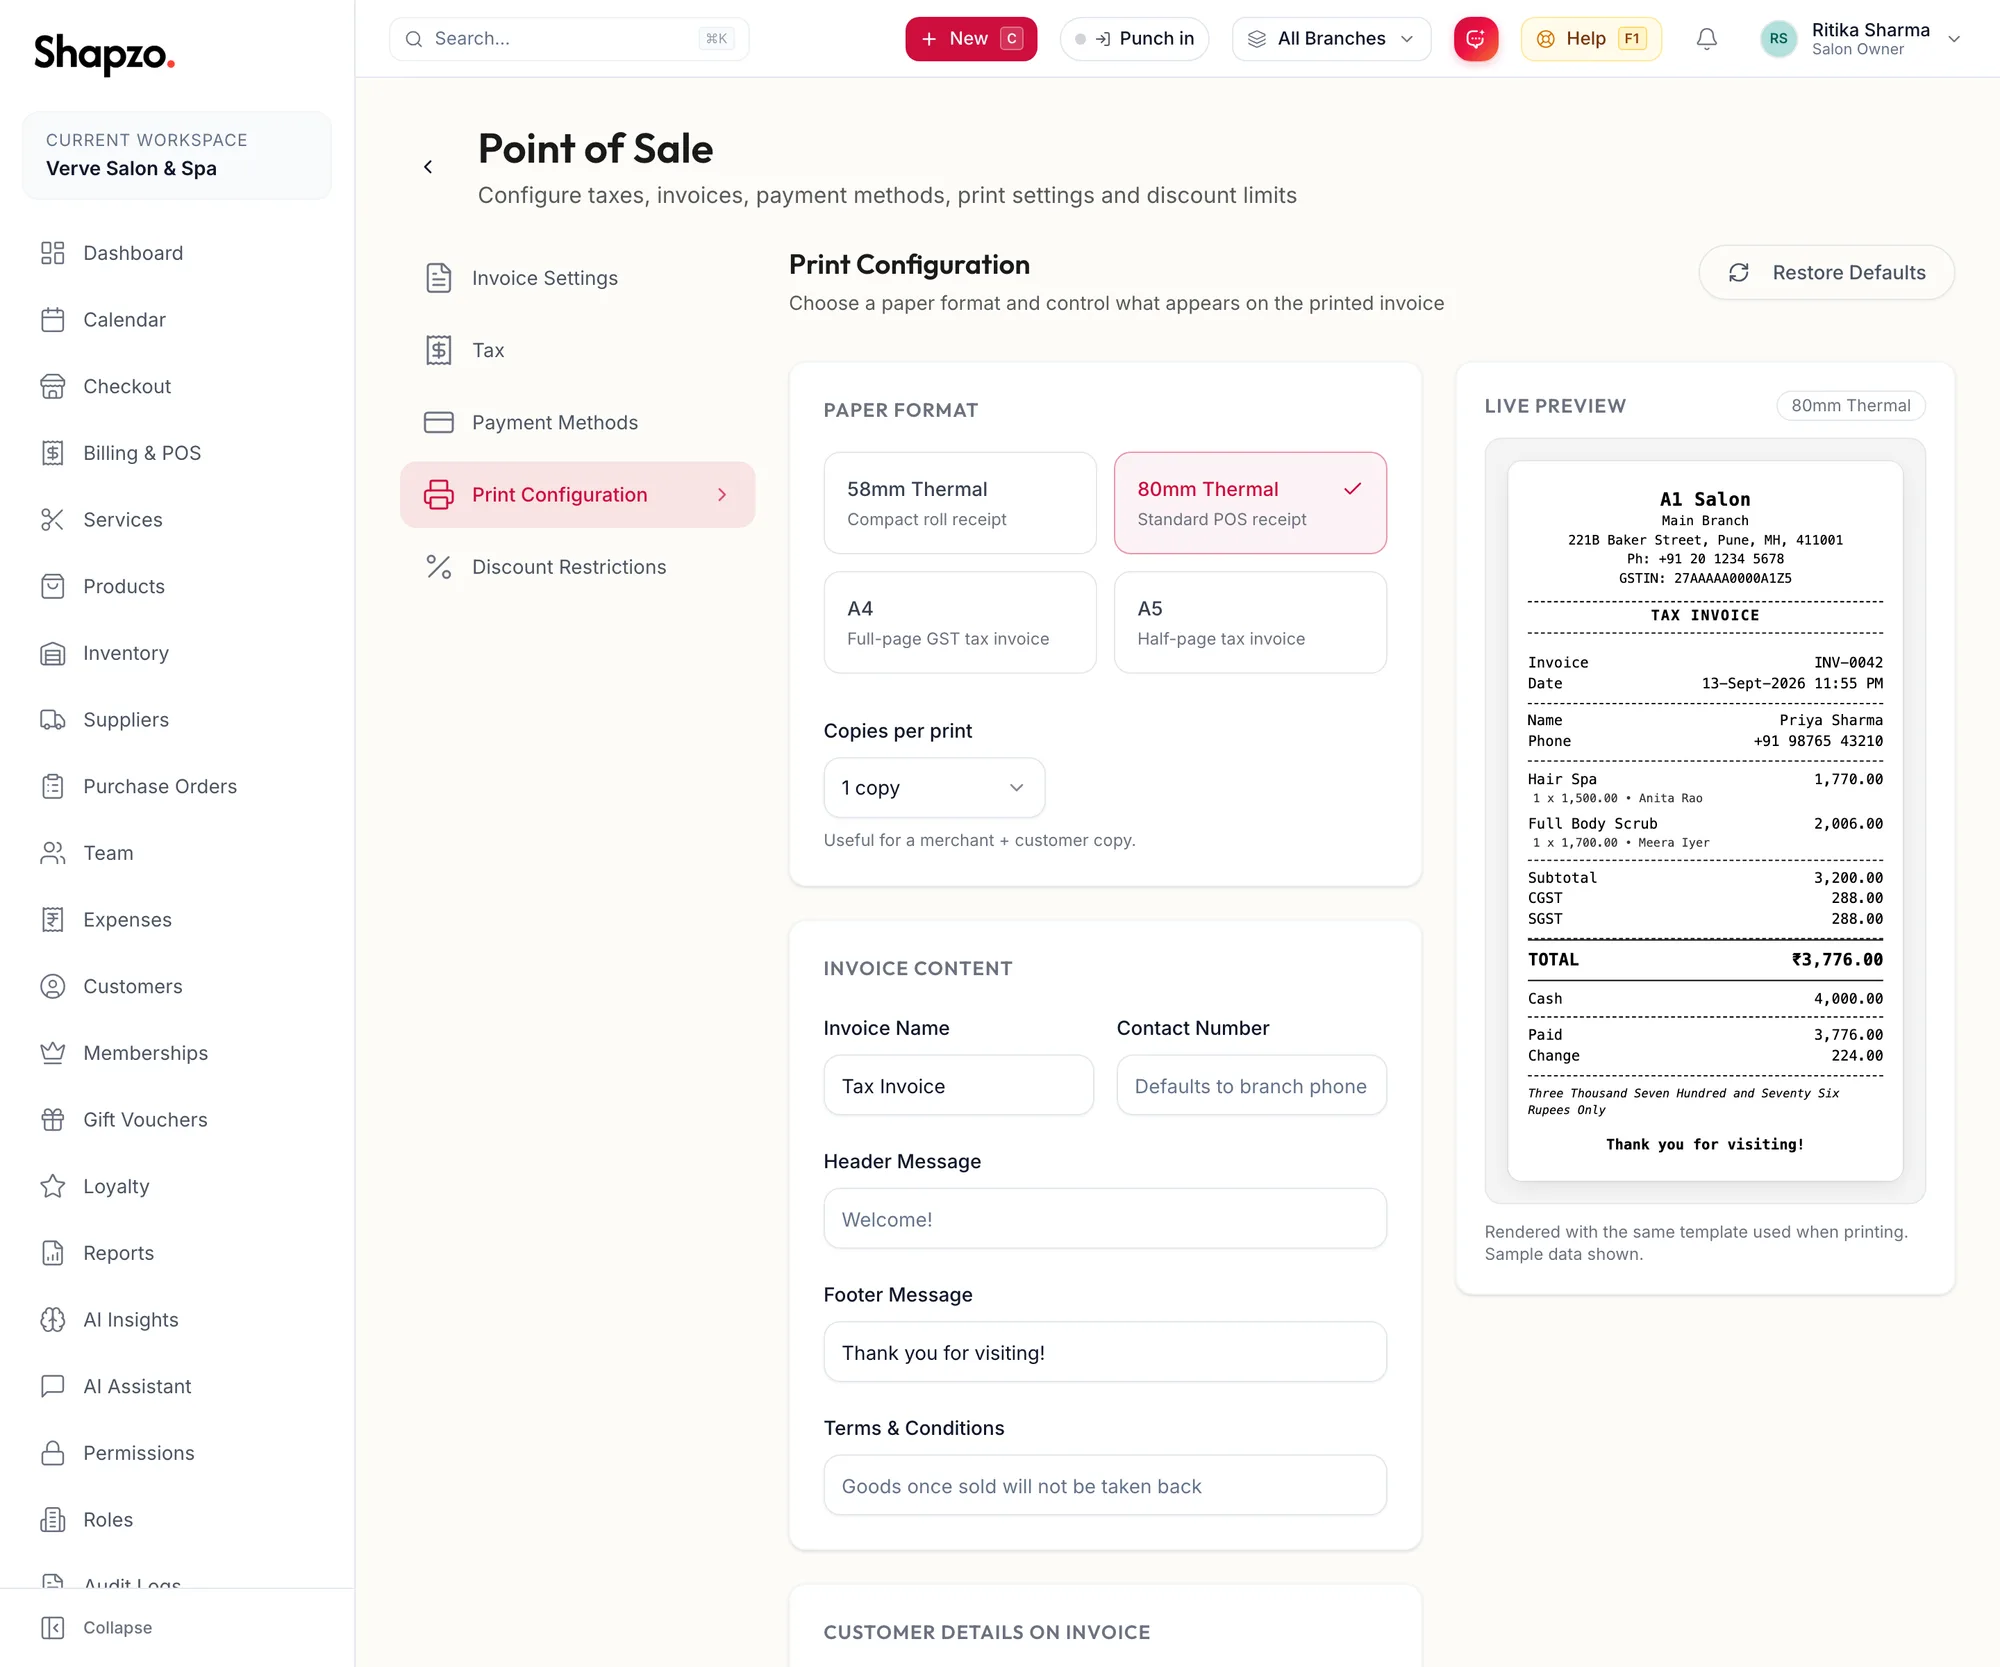The width and height of the screenshot is (2000, 1667).
Task: Click the Invoice Name field
Action: point(958,1086)
